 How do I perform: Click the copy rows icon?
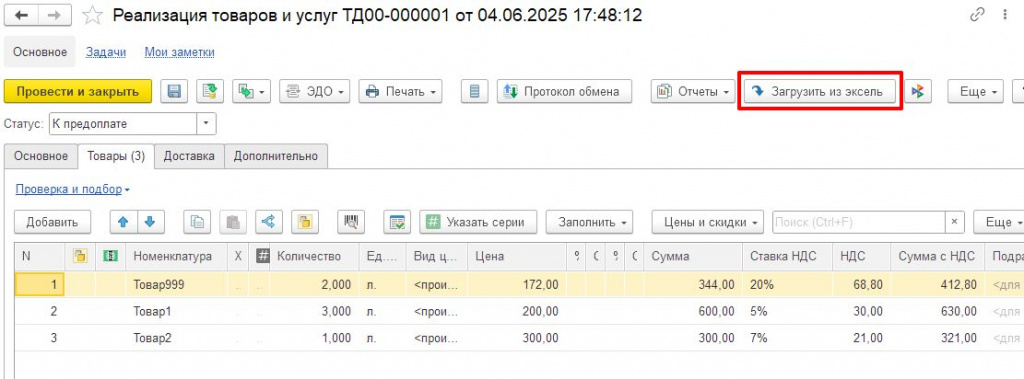tap(197, 222)
